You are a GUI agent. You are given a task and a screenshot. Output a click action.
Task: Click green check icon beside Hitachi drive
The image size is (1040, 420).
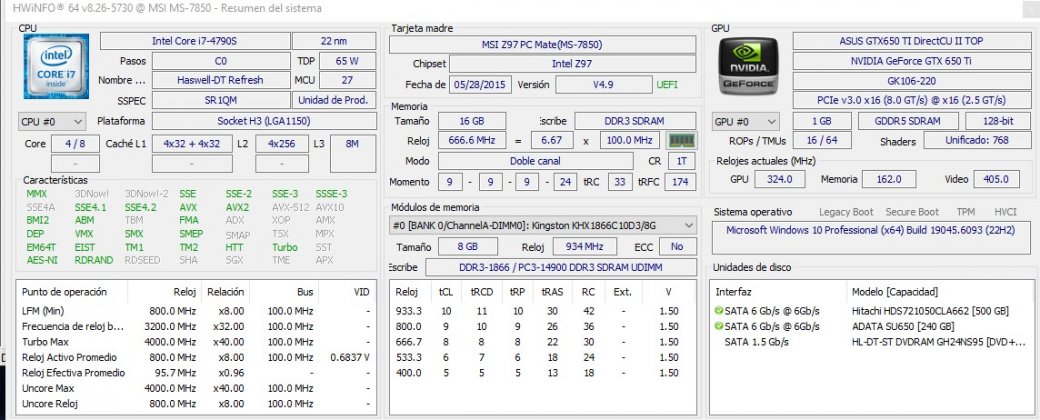718,311
